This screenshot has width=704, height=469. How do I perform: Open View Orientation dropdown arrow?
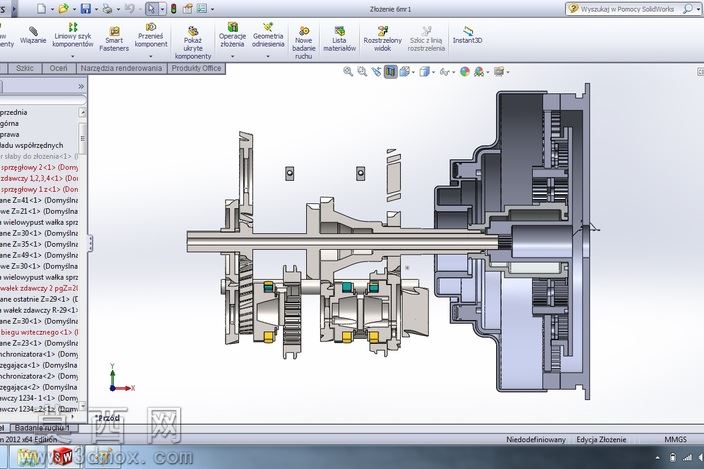tap(413, 72)
